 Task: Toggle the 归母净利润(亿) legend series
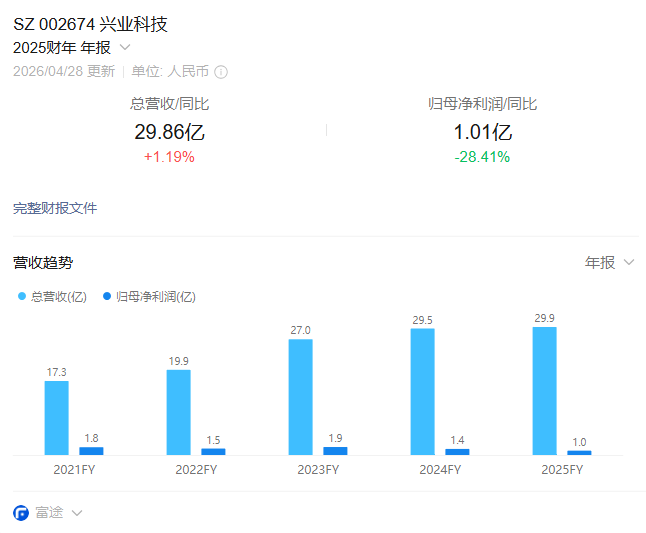click(149, 297)
